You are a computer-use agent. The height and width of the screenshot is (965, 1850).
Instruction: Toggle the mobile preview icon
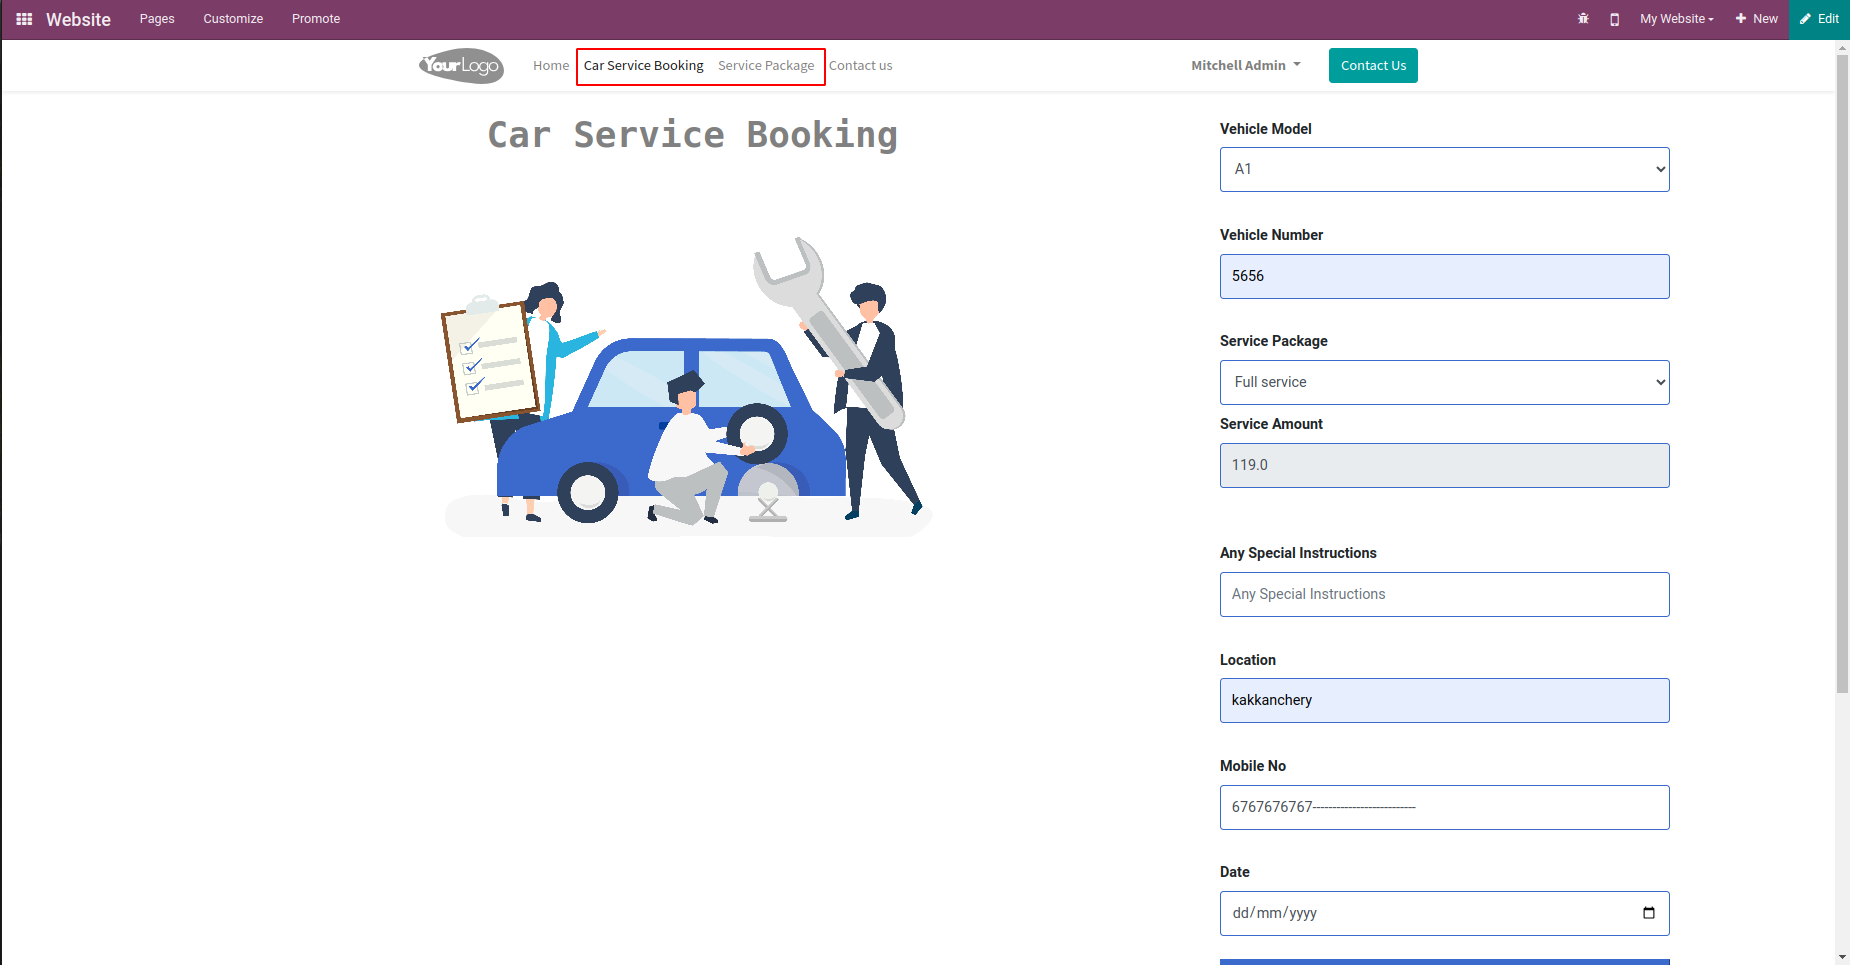click(1614, 19)
